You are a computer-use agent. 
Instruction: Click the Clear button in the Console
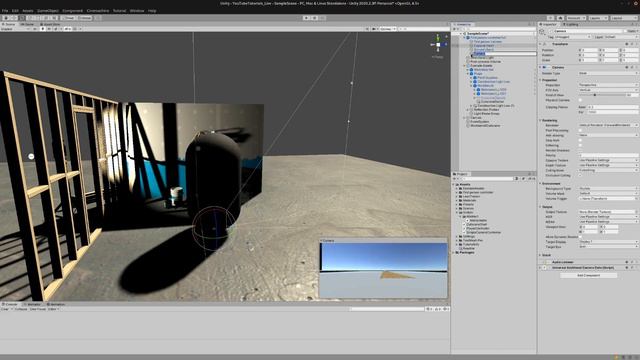[5, 309]
